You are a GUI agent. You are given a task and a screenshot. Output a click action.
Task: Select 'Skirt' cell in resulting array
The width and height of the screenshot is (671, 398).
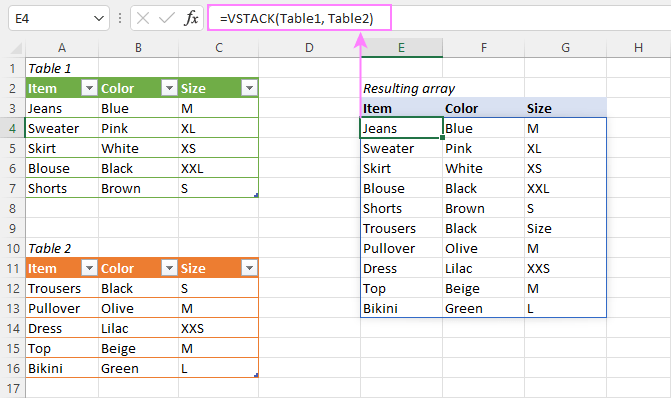401,168
